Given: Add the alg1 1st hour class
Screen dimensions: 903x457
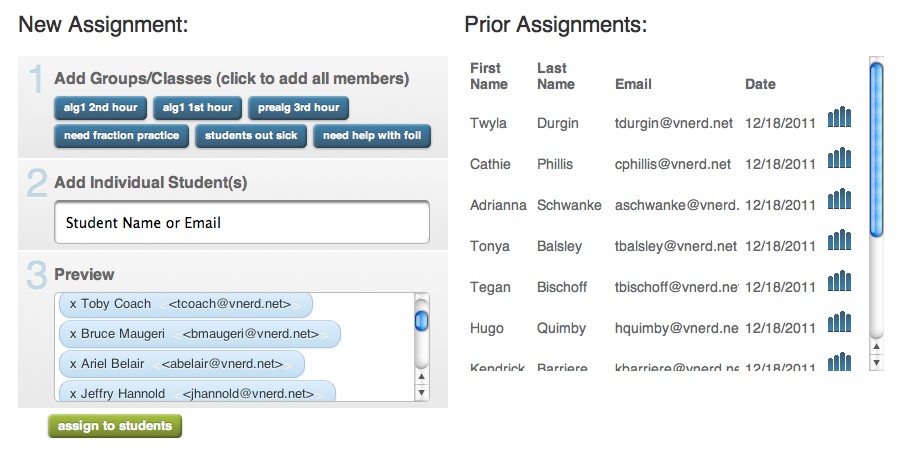Looking at the screenshot, I should (197, 108).
